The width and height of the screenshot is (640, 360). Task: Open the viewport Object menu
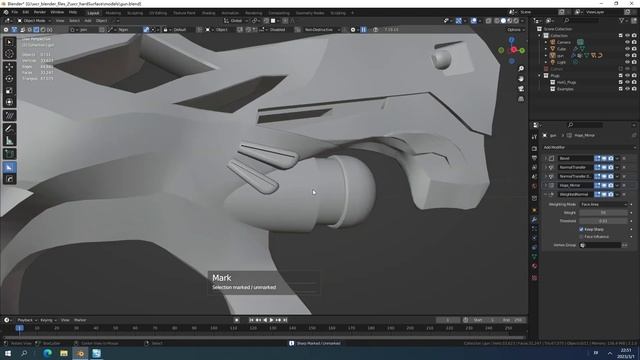101,20
